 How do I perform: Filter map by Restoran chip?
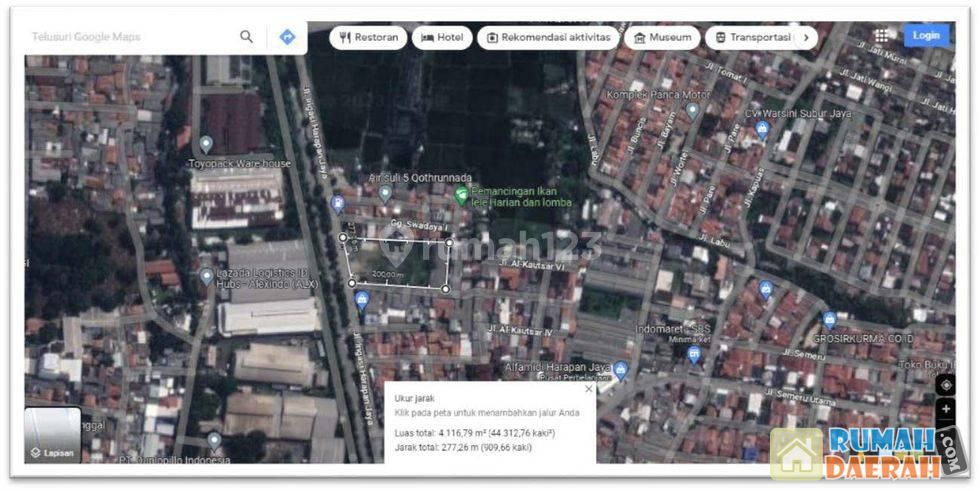click(368, 38)
